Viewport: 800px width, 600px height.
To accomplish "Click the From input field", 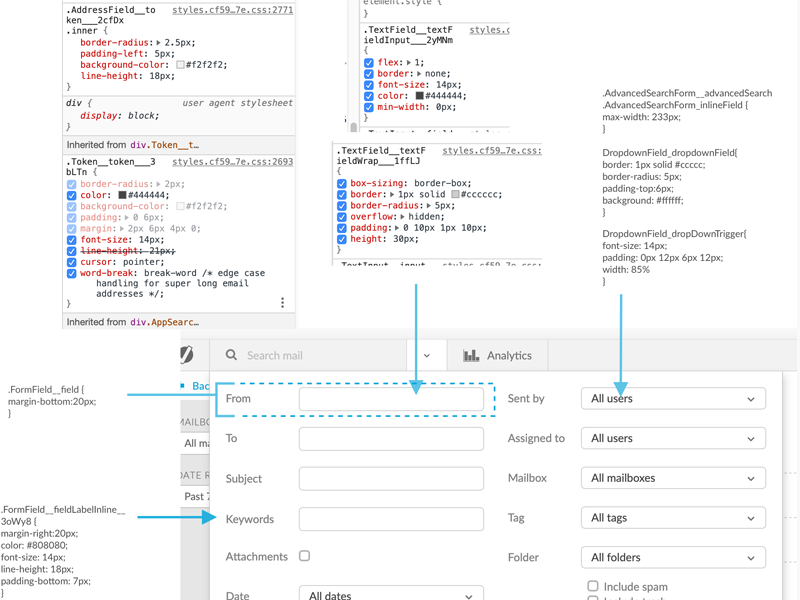I will tap(391, 398).
